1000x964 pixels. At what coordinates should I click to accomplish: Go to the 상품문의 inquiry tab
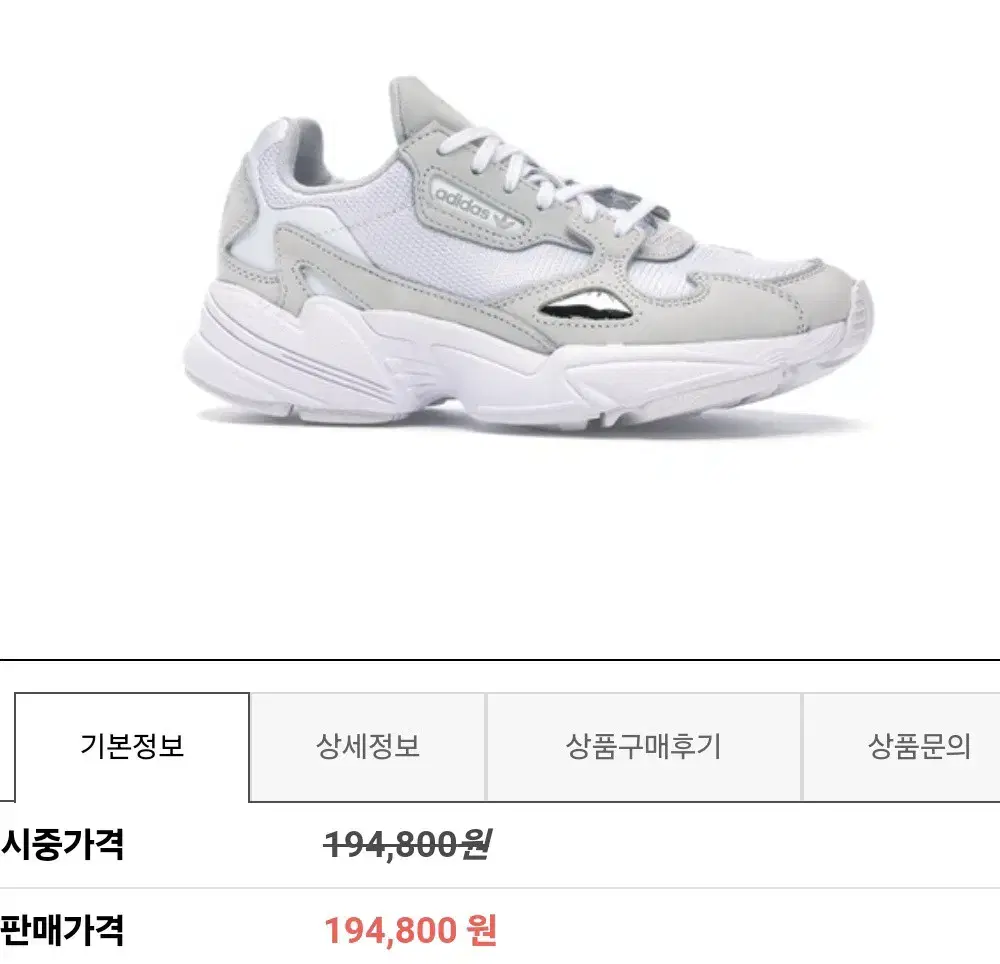[919, 747]
